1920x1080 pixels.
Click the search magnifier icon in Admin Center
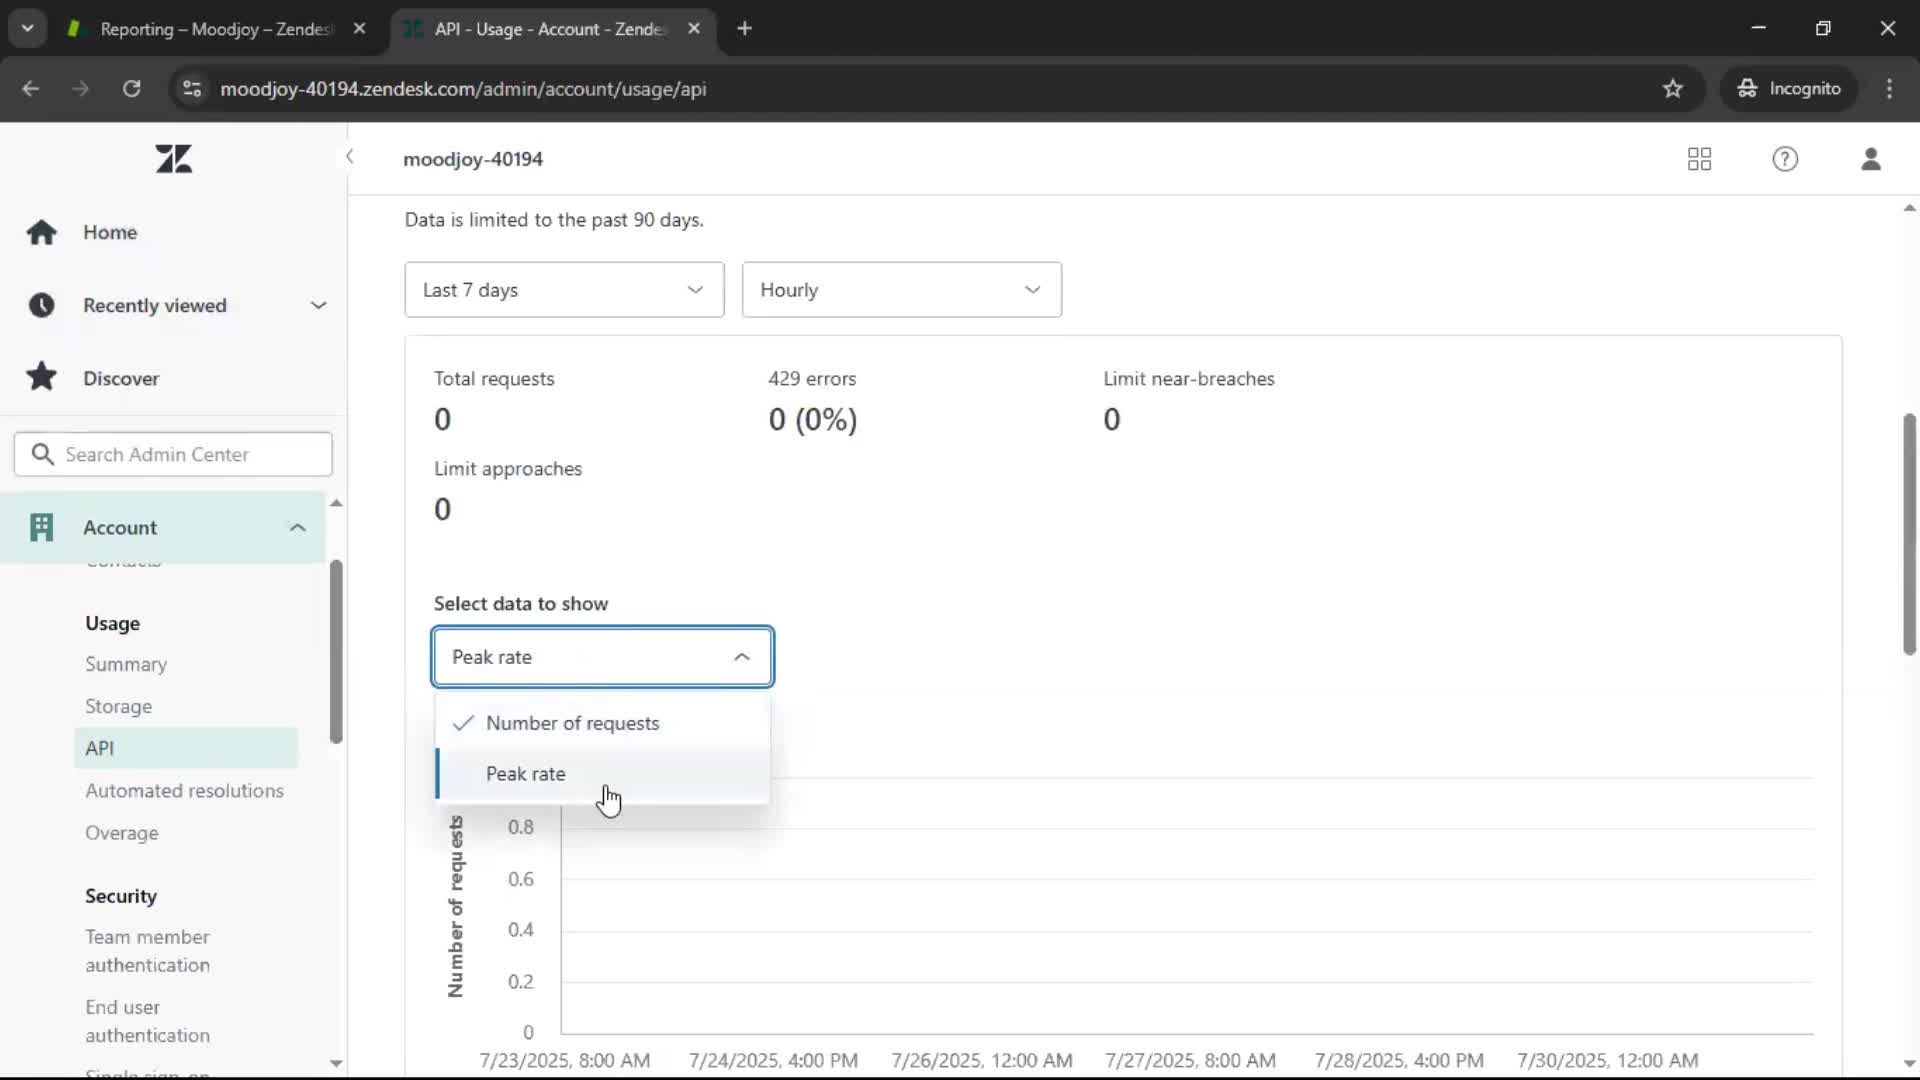point(42,454)
